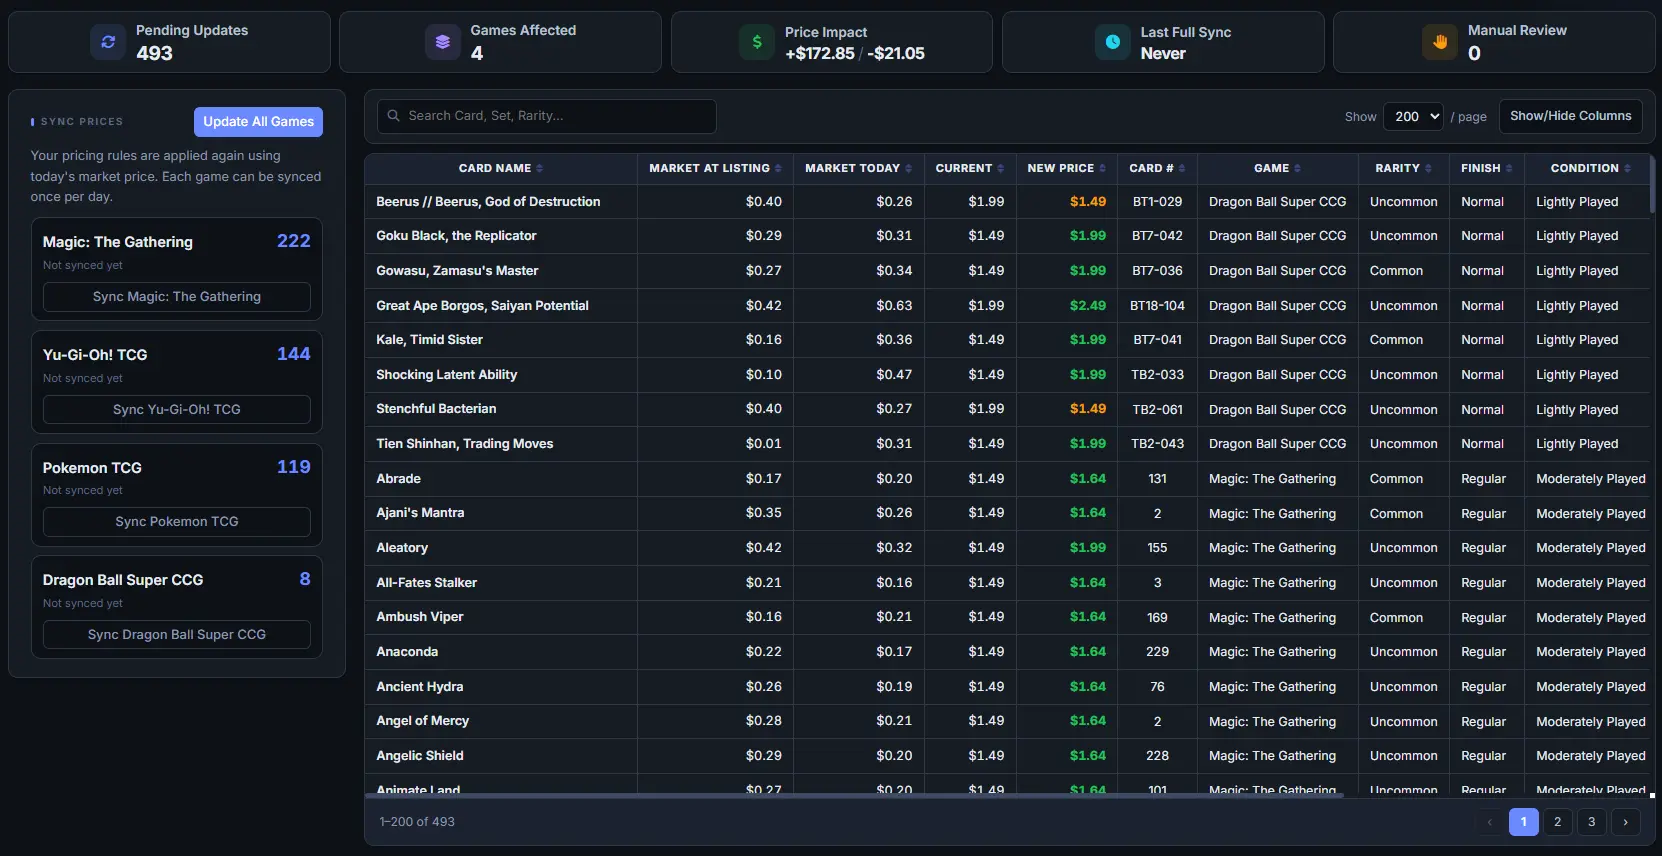Sort by New Price column

coord(1067,168)
